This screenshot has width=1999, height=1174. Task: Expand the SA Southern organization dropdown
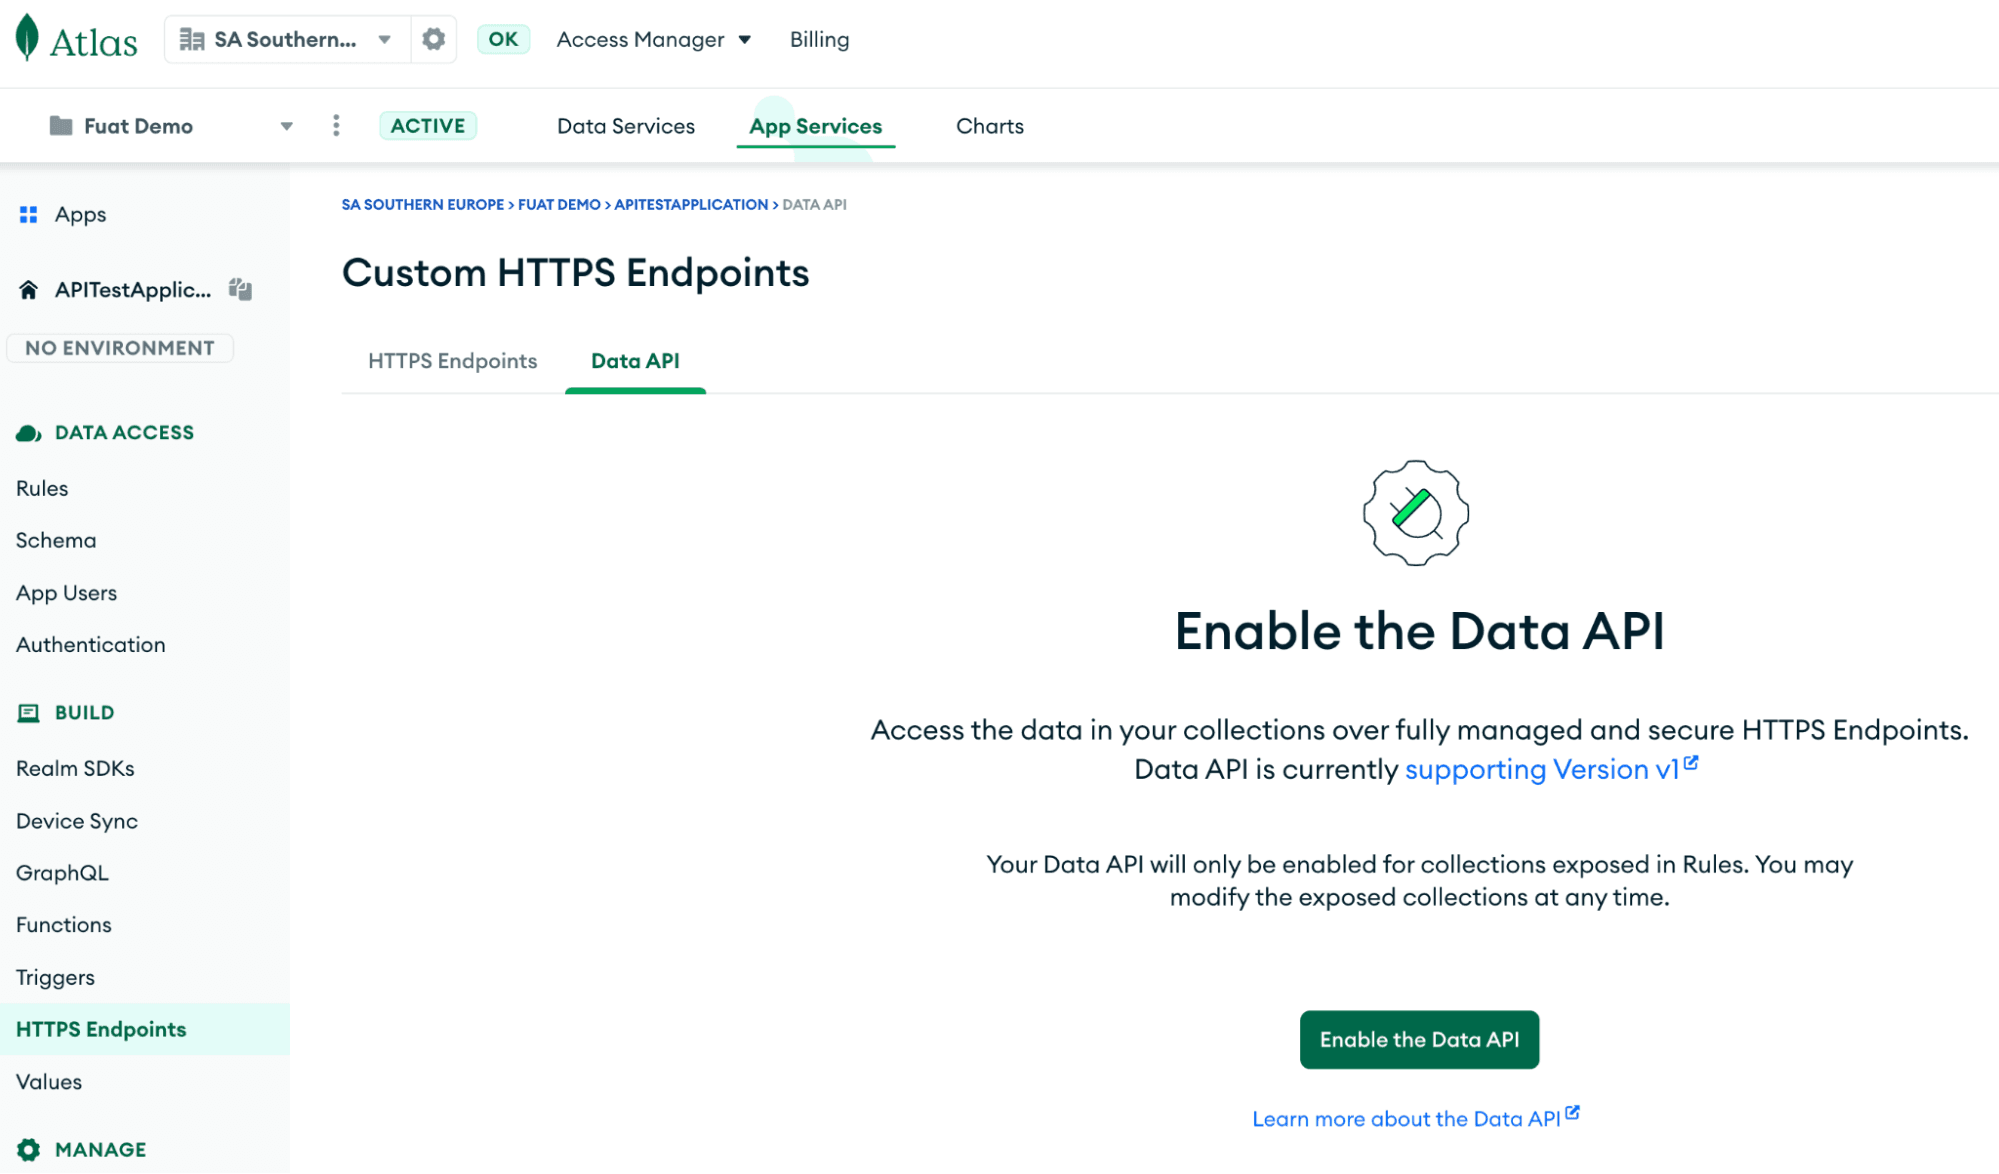pyautogui.click(x=384, y=39)
